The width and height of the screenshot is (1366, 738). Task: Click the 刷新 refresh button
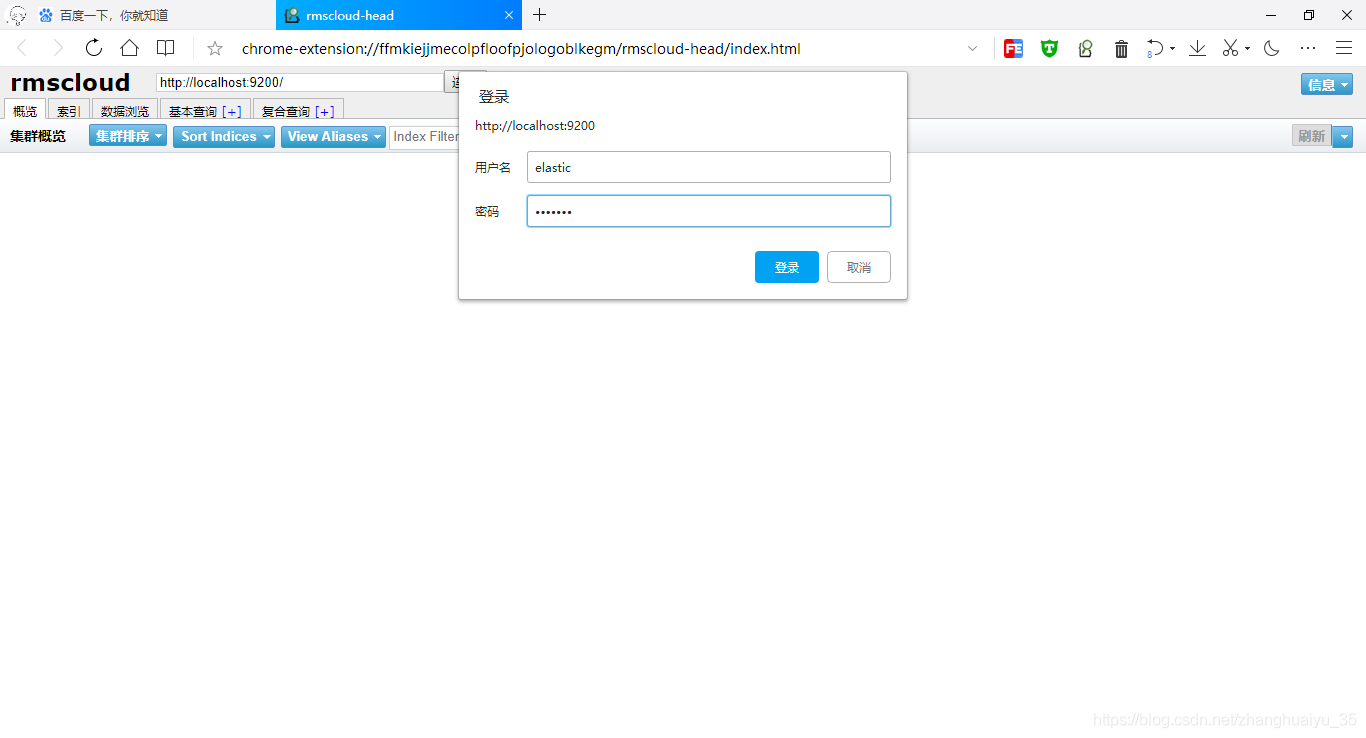click(1312, 136)
